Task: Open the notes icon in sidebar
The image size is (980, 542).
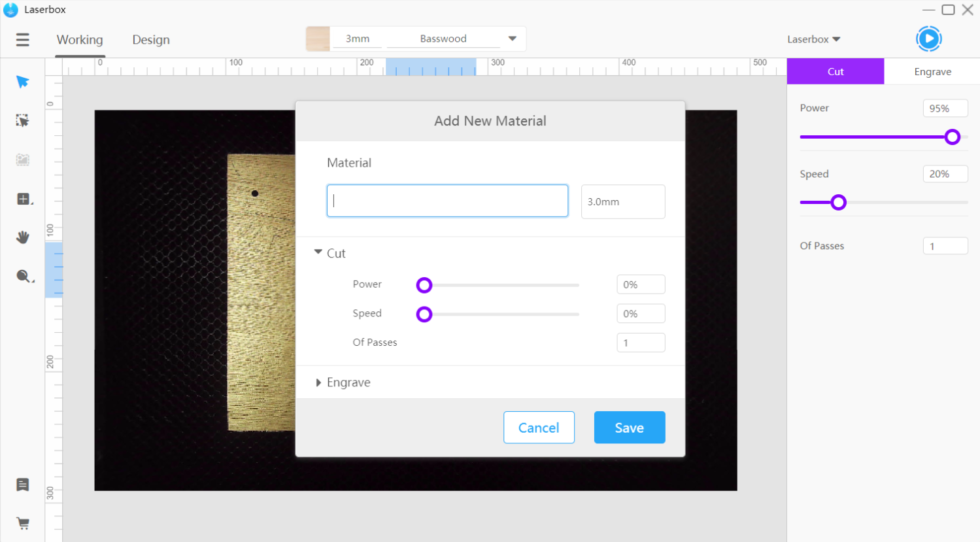Action: [x=22, y=484]
